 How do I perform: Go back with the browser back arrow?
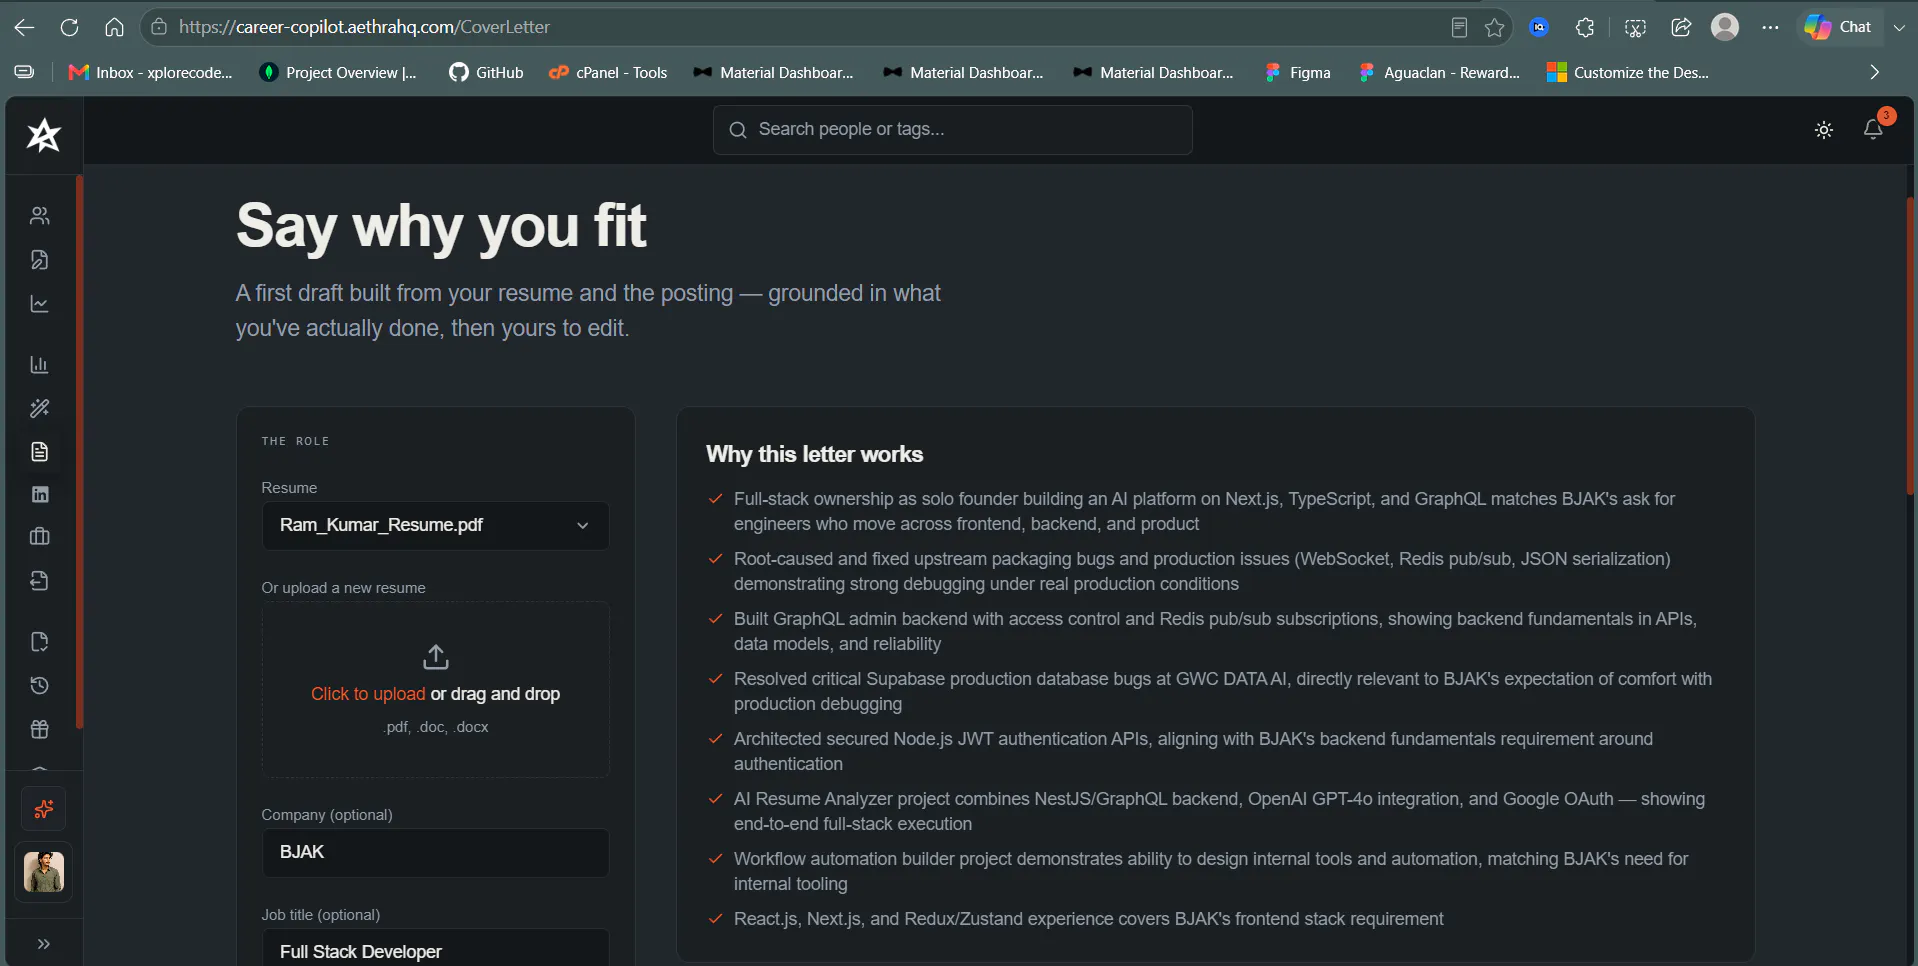point(24,27)
